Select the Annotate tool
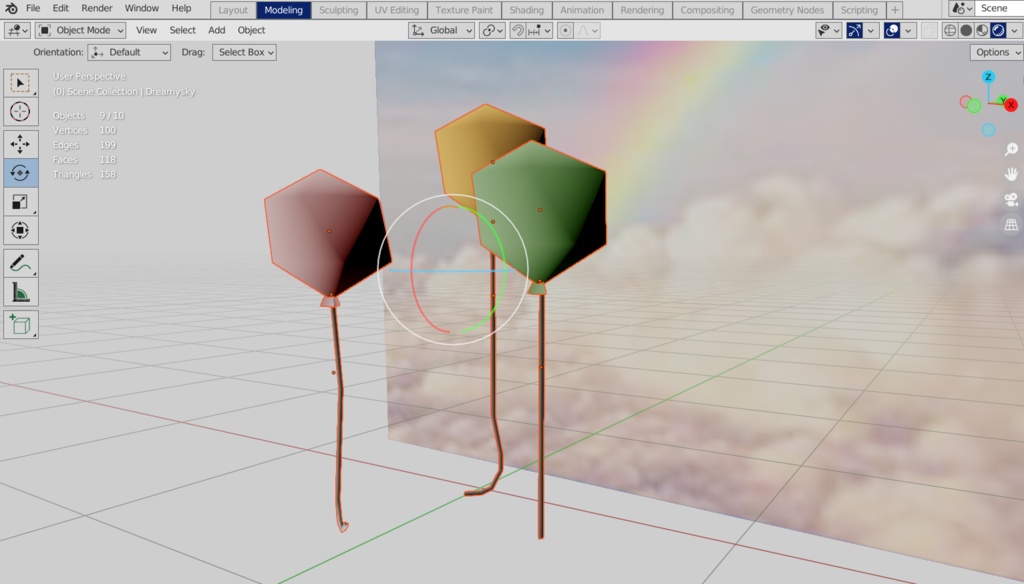This screenshot has height=584, width=1024. tap(20, 263)
